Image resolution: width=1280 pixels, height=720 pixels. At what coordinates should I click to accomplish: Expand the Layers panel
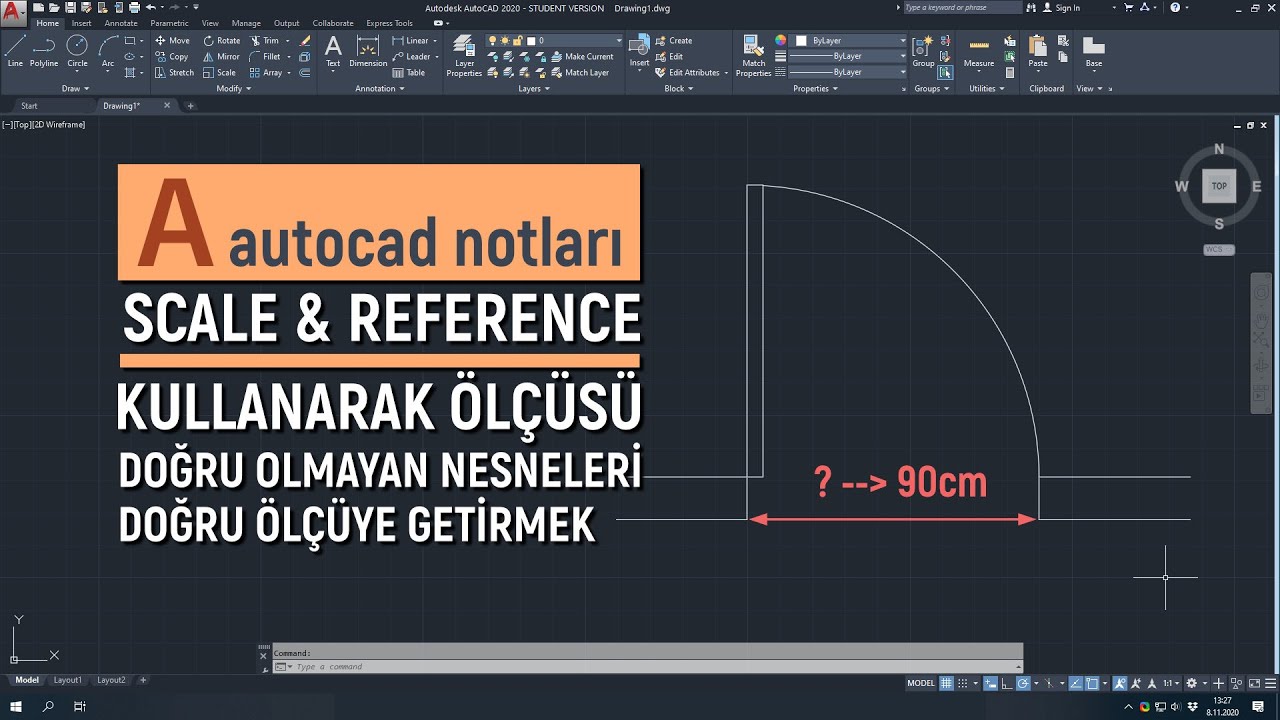click(x=532, y=88)
